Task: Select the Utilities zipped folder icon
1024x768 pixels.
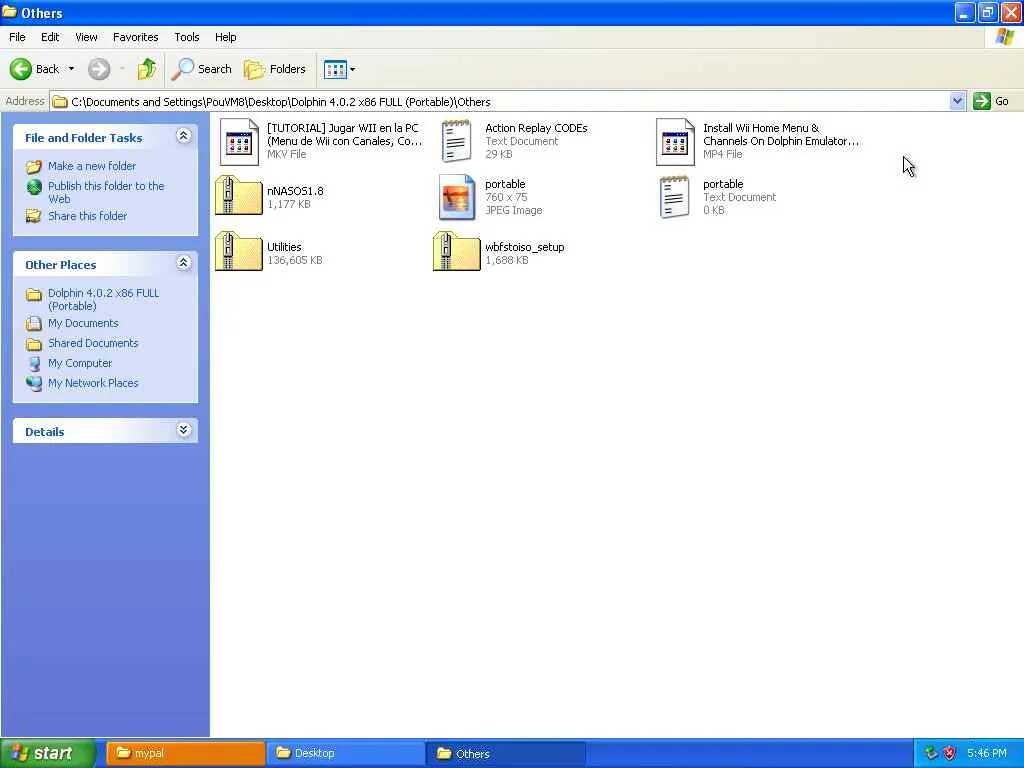Action: 239,251
